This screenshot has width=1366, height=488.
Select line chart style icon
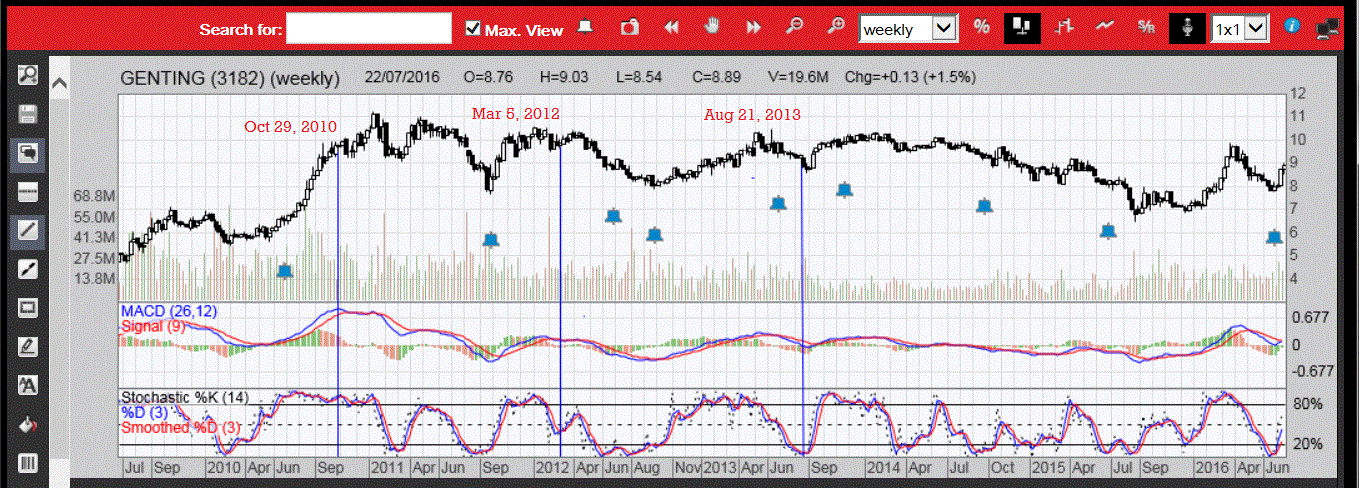pyautogui.click(x=1105, y=28)
